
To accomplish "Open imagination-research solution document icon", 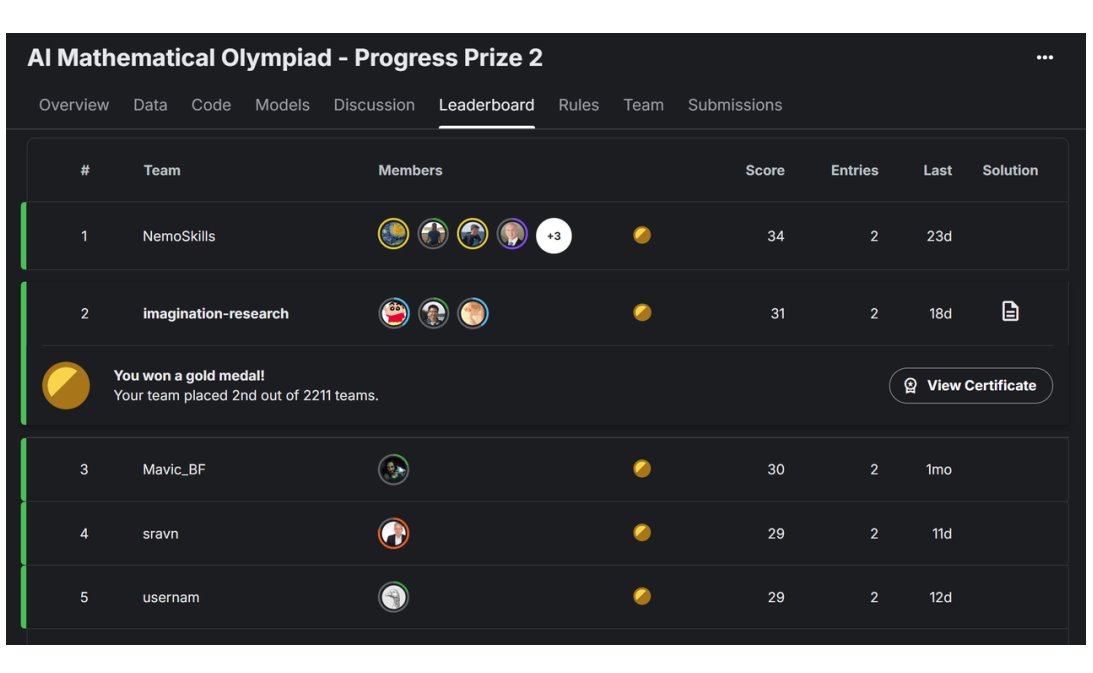I will (1010, 311).
